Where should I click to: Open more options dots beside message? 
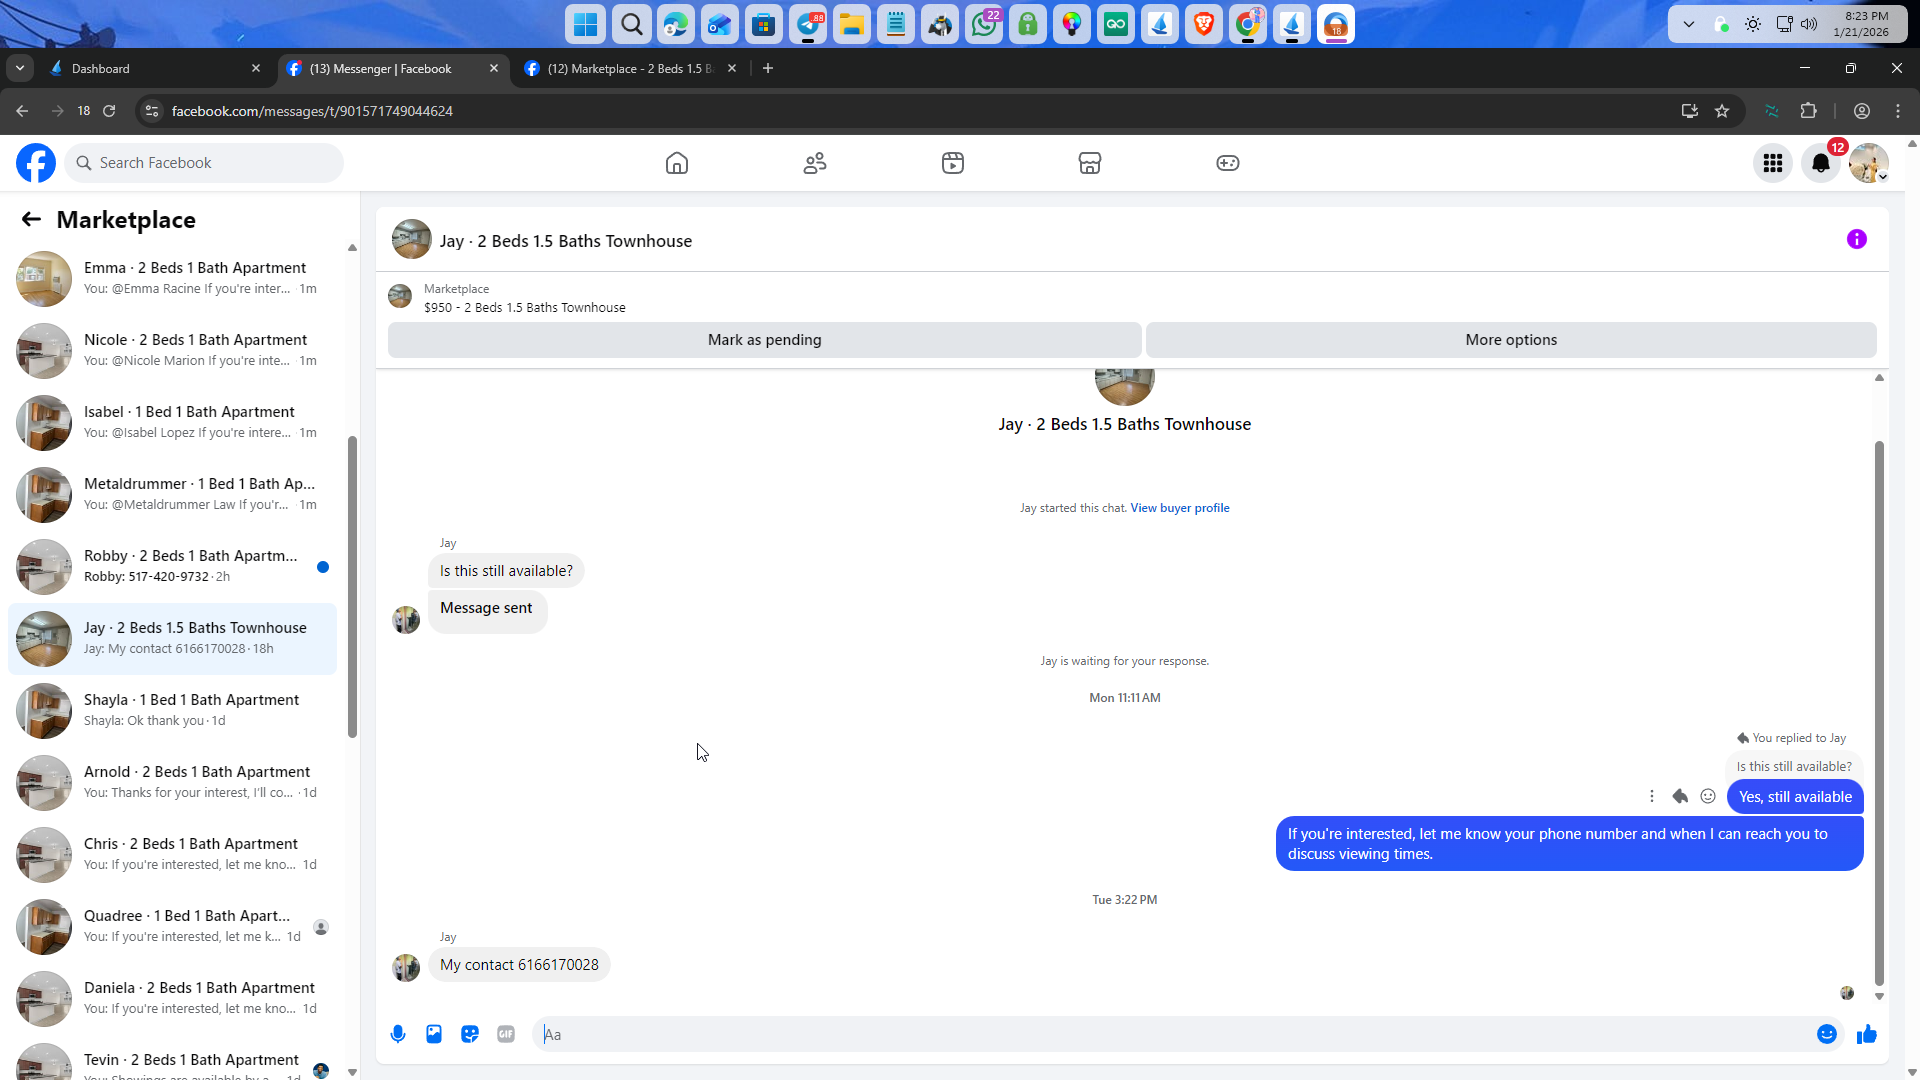1652,796
